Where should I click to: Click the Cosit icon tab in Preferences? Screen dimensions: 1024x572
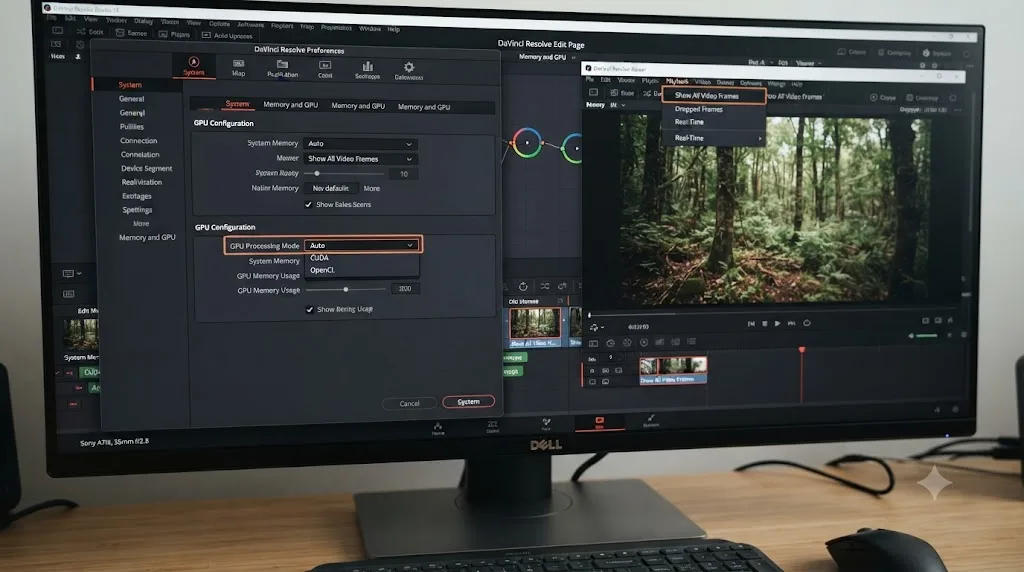pyautogui.click(x=325, y=69)
